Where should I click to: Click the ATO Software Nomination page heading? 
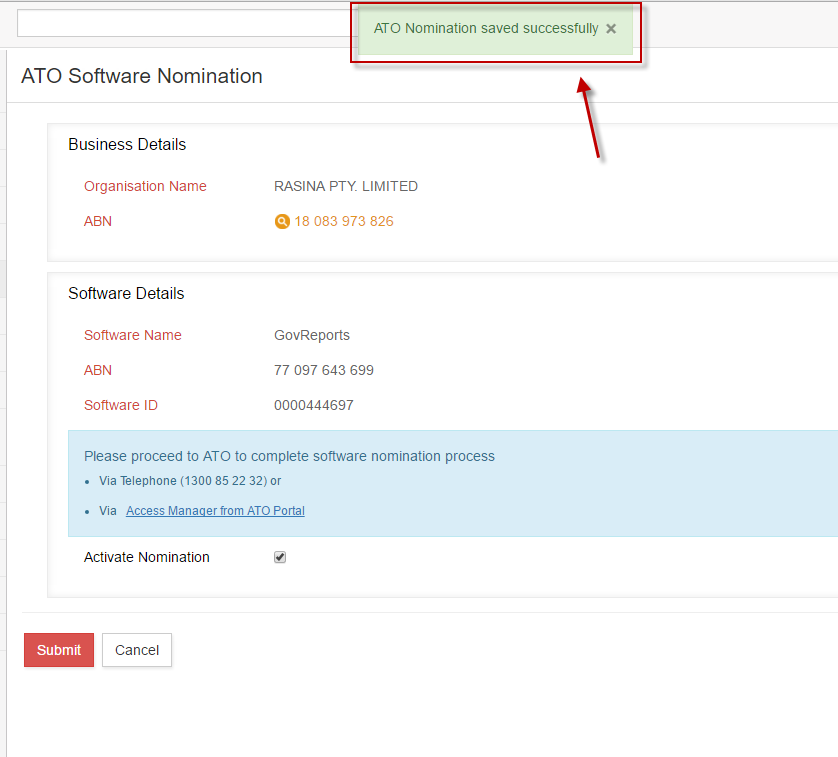click(142, 76)
